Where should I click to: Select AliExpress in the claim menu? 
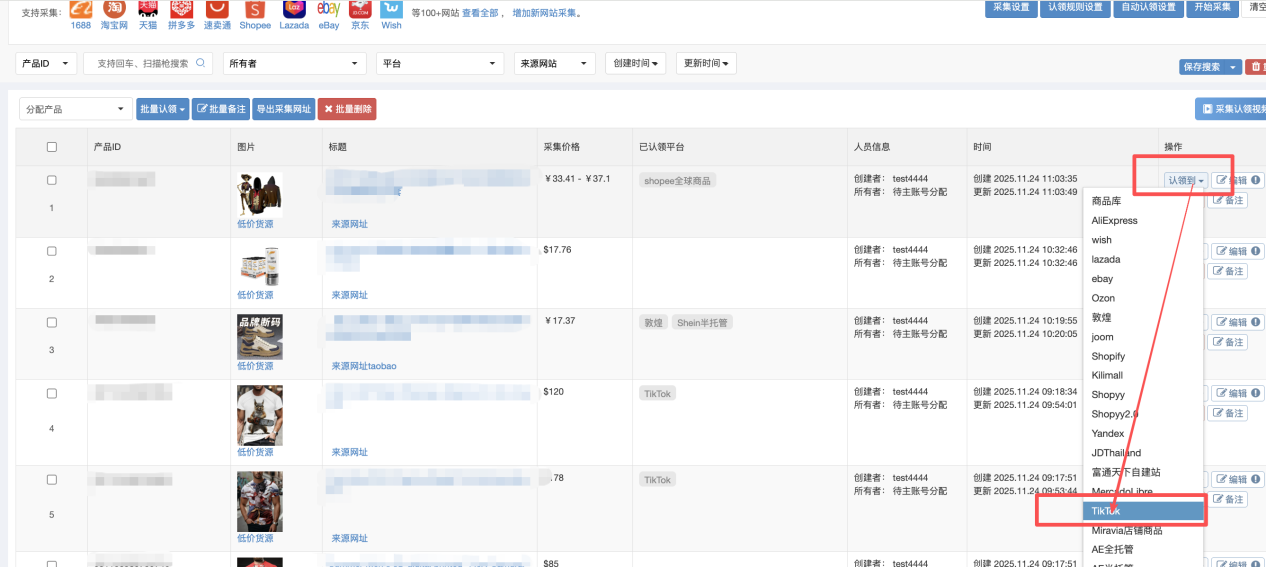point(1114,220)
